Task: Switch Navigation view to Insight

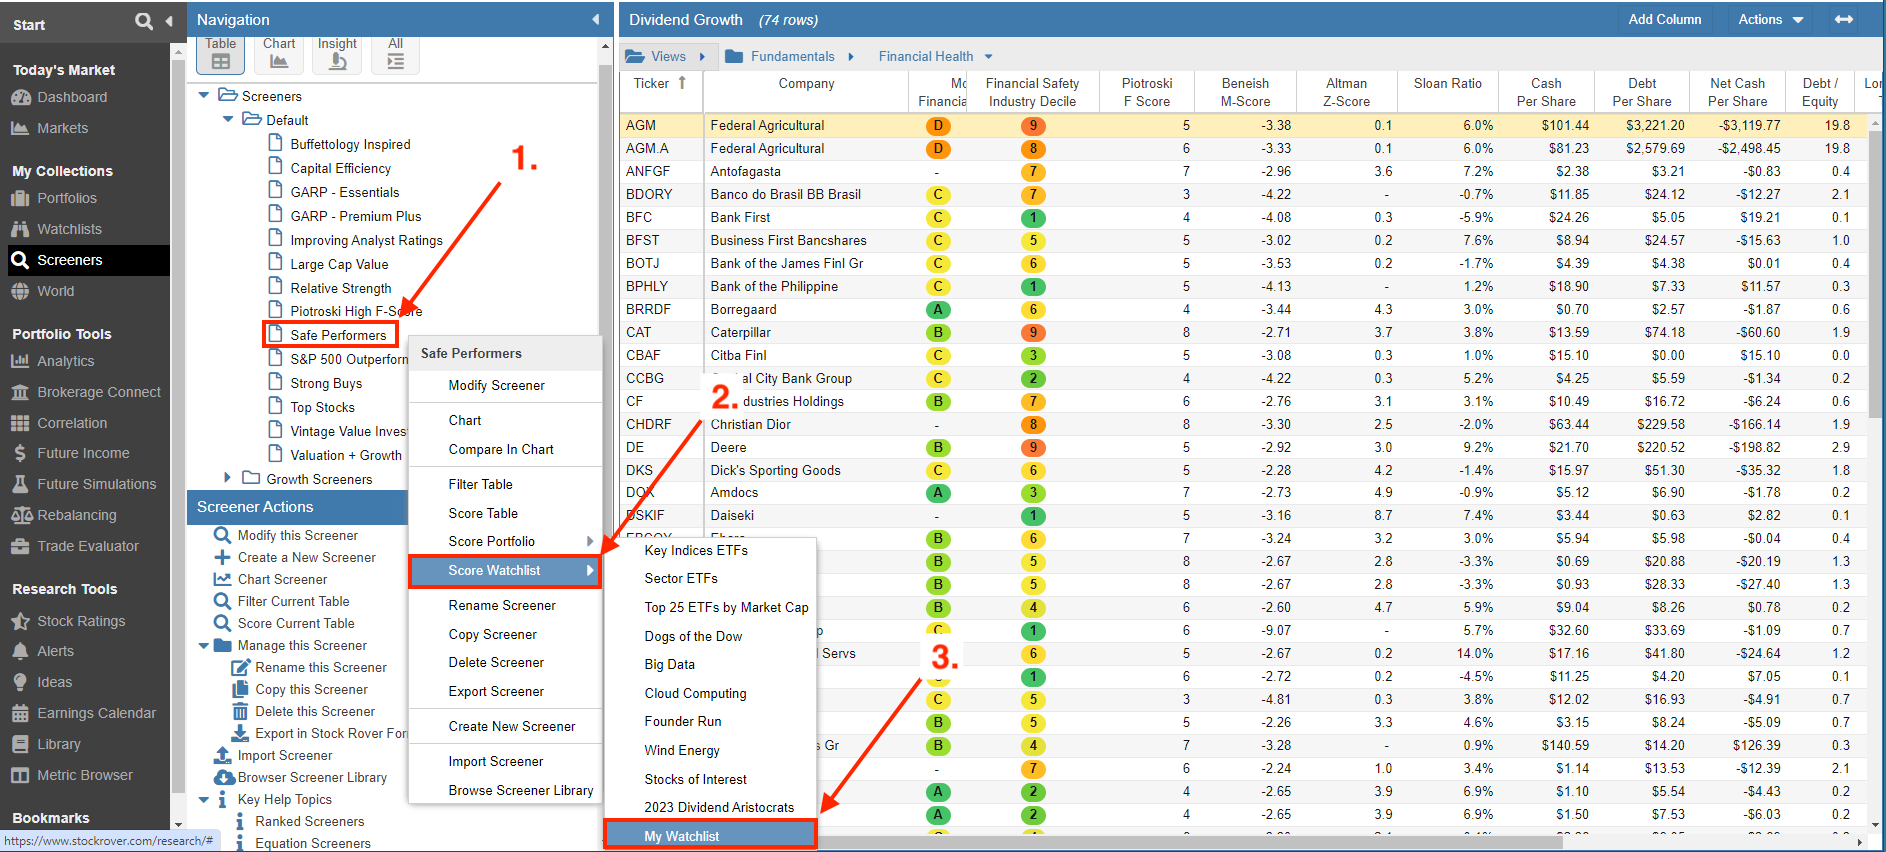Action: tap(337, 54)
